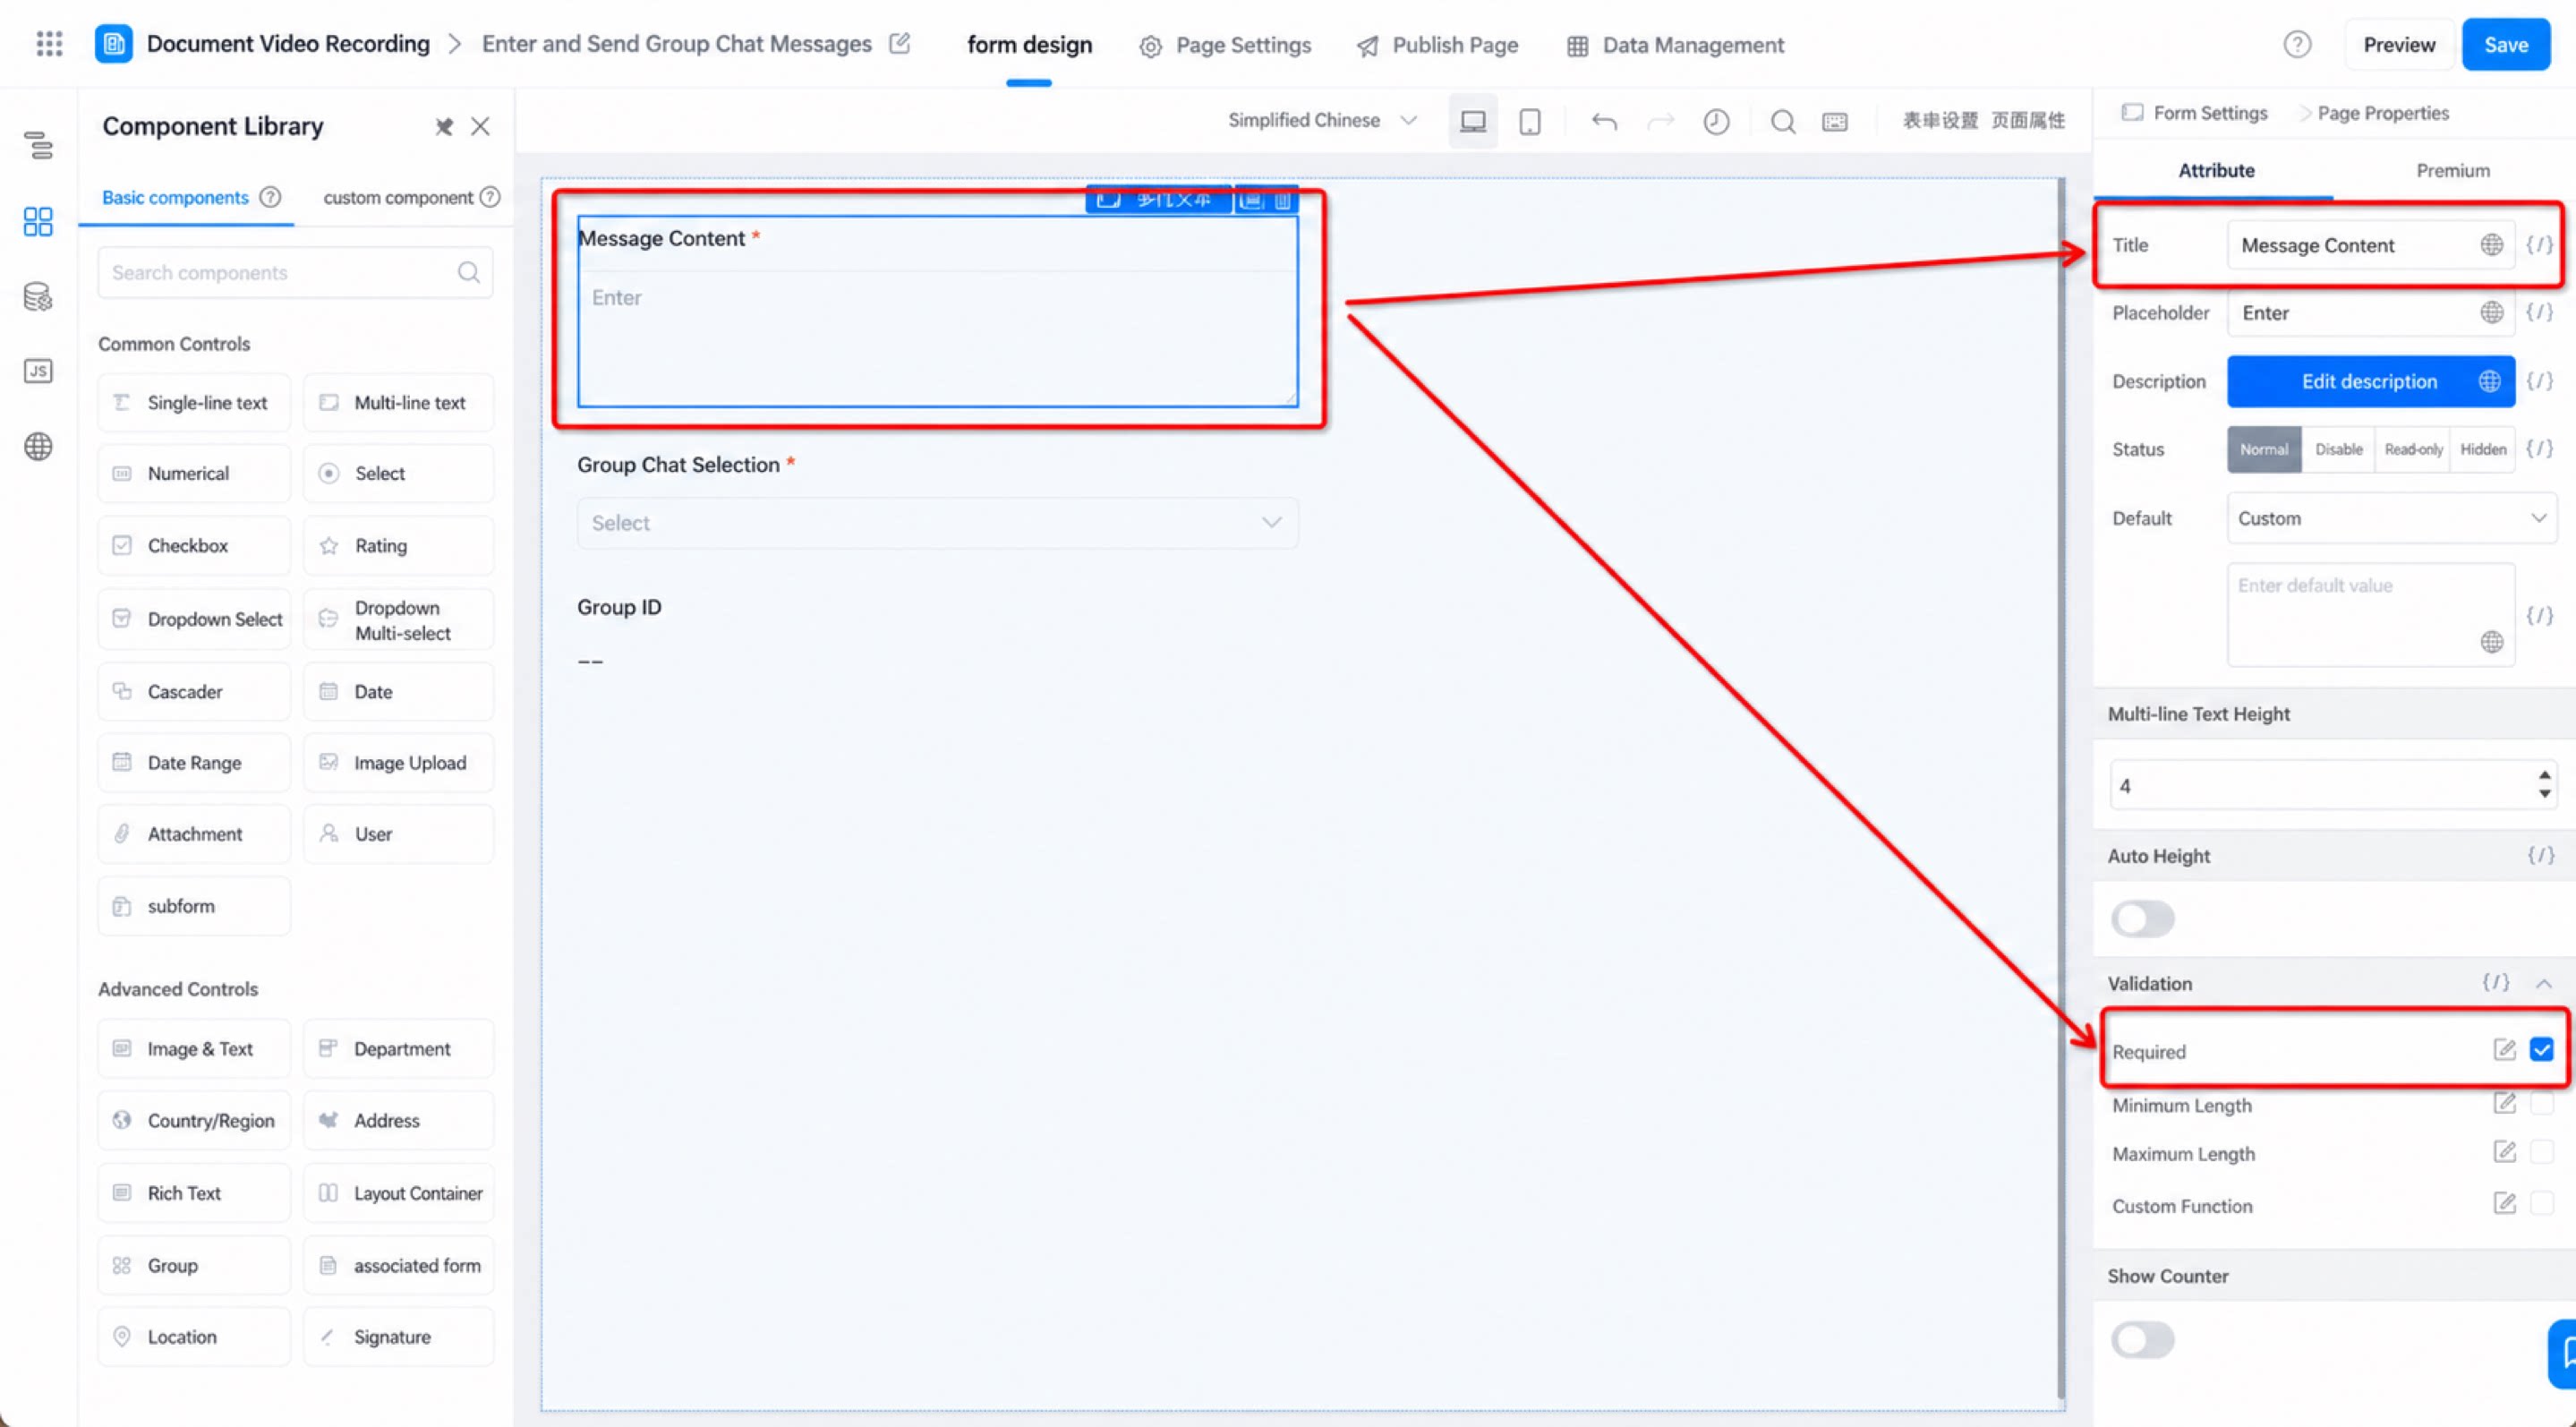Switch to mobile device preview icon

pos(1529,121)
